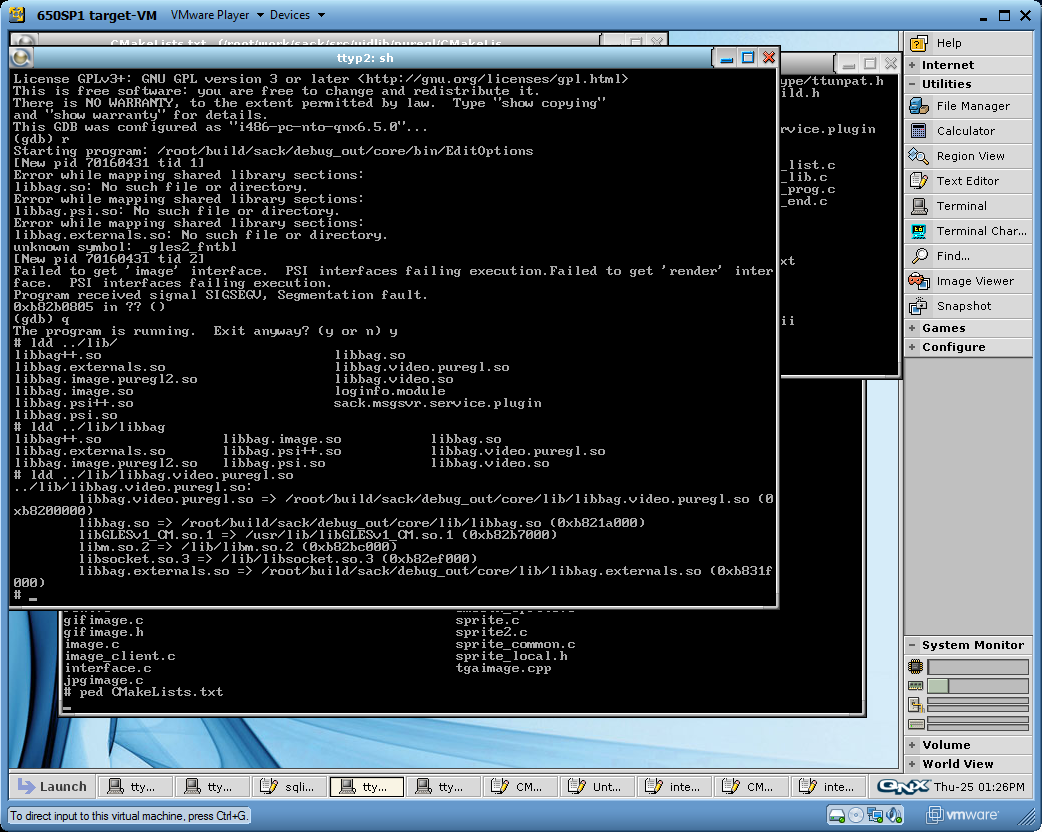Click the Find... utility icon
This screenshot has width=1042, height=832.
[x=920, y=256]
